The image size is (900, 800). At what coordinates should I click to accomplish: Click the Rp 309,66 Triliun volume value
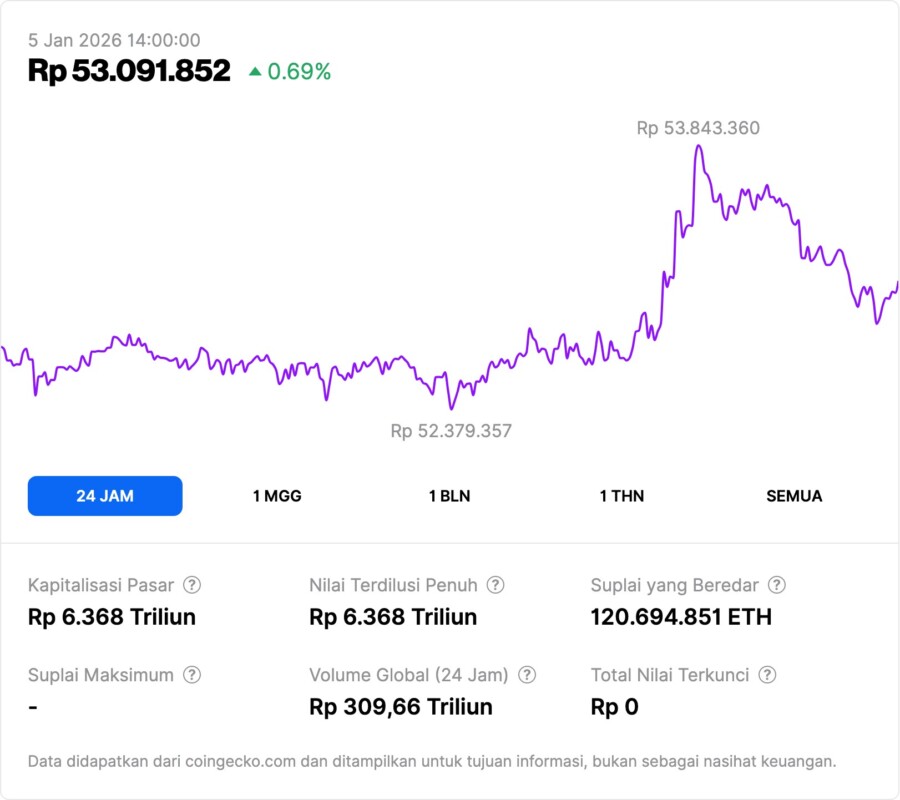[401, 707]
